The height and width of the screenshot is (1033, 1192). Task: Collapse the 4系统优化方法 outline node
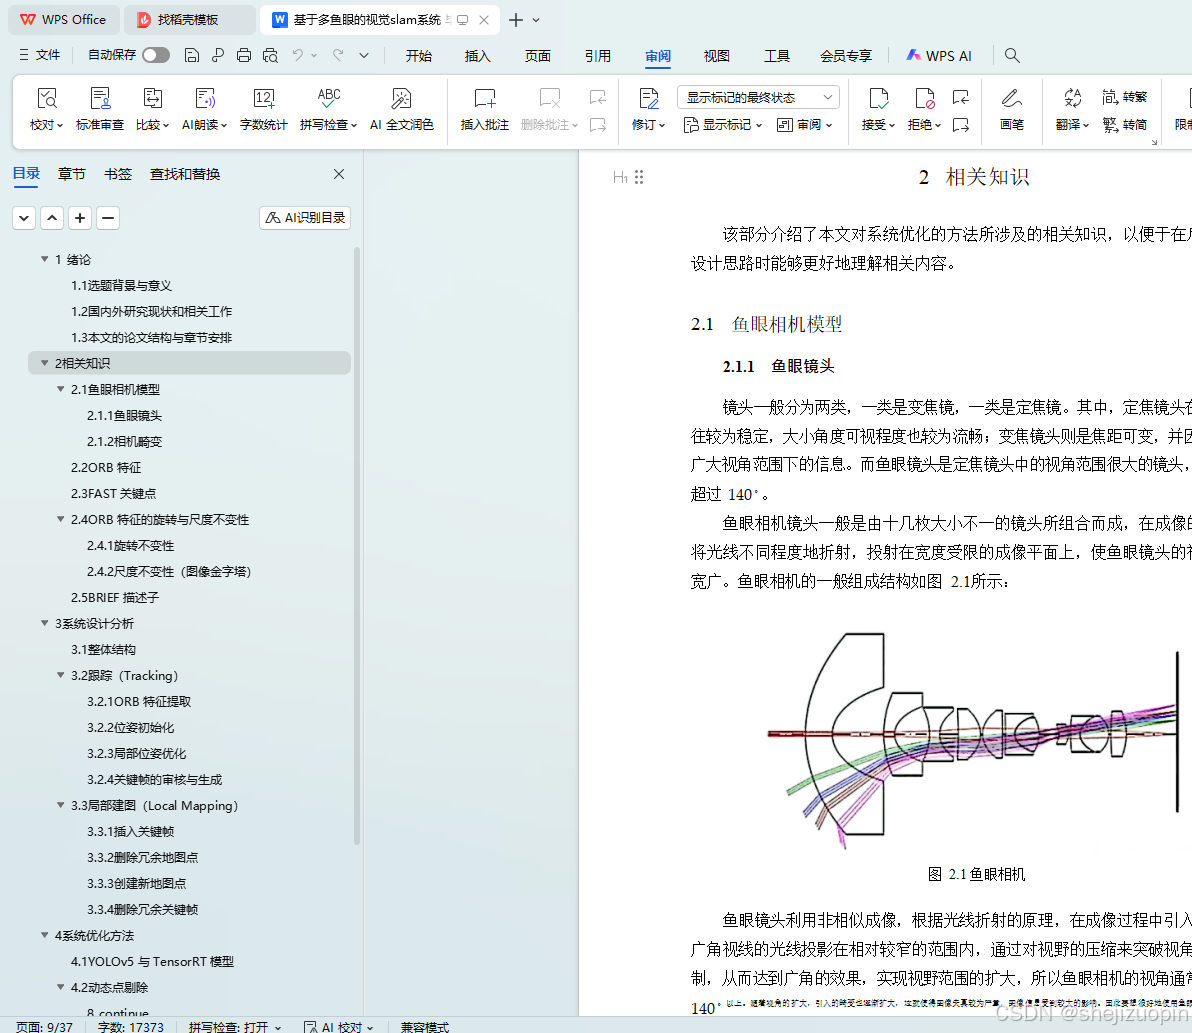tap(45, 935)
